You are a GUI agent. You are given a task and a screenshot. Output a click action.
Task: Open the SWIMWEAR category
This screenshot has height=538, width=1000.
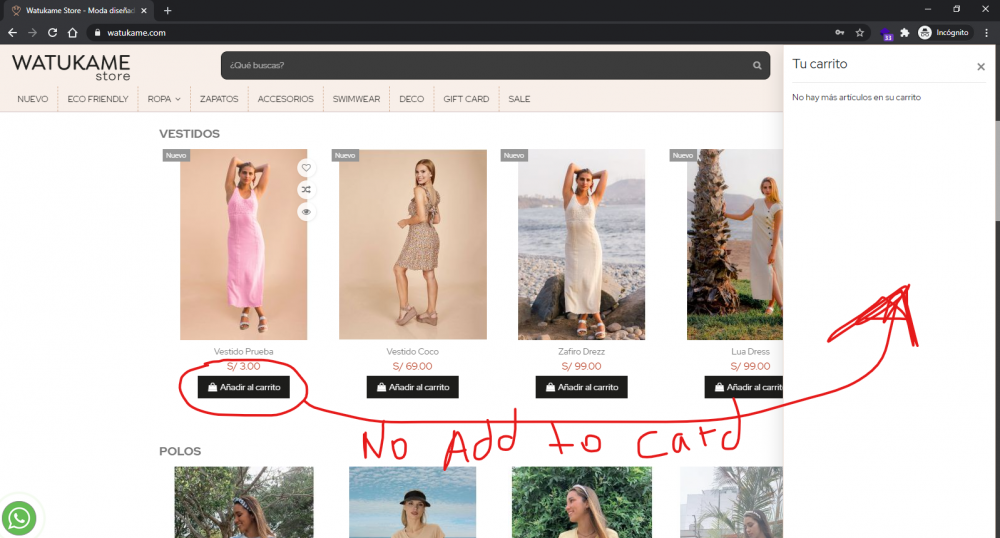356,99
